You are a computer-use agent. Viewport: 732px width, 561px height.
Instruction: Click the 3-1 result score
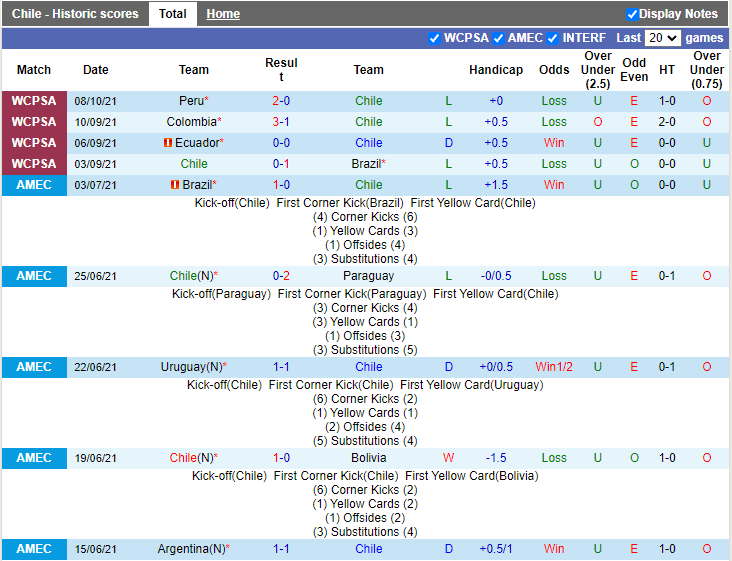click(281, 122)
